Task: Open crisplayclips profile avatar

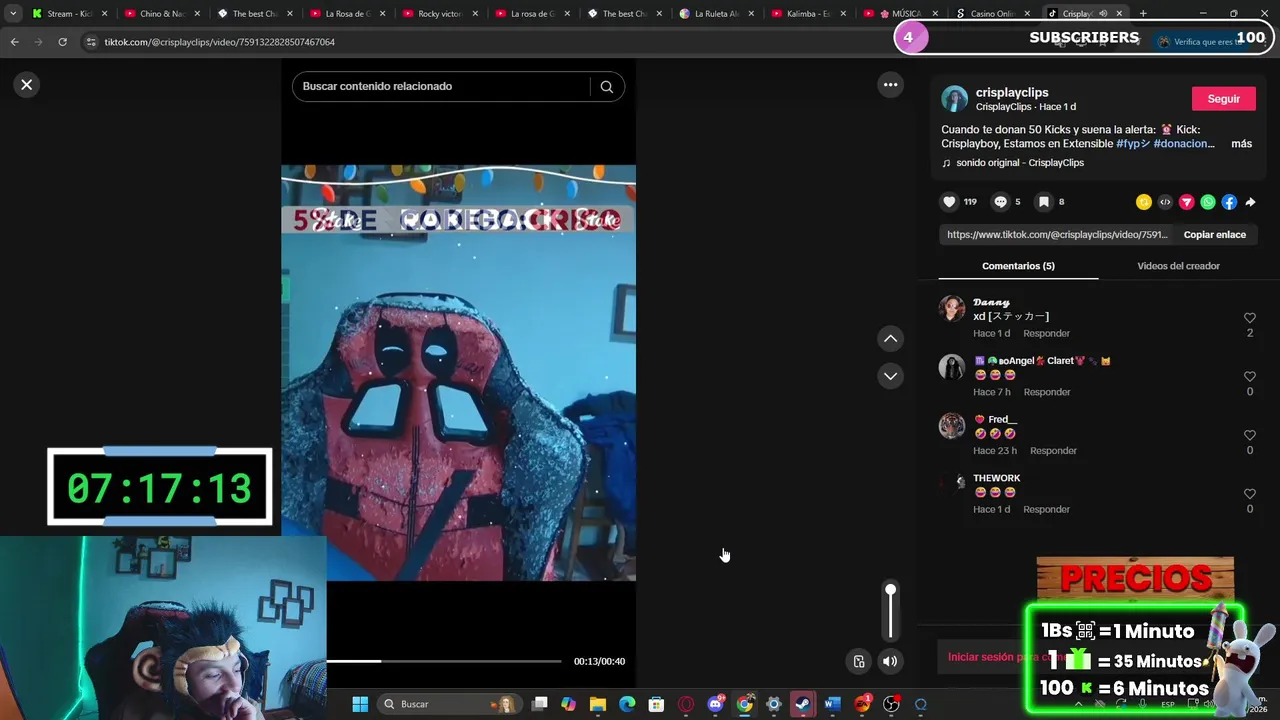Action: tap(955, 99)
